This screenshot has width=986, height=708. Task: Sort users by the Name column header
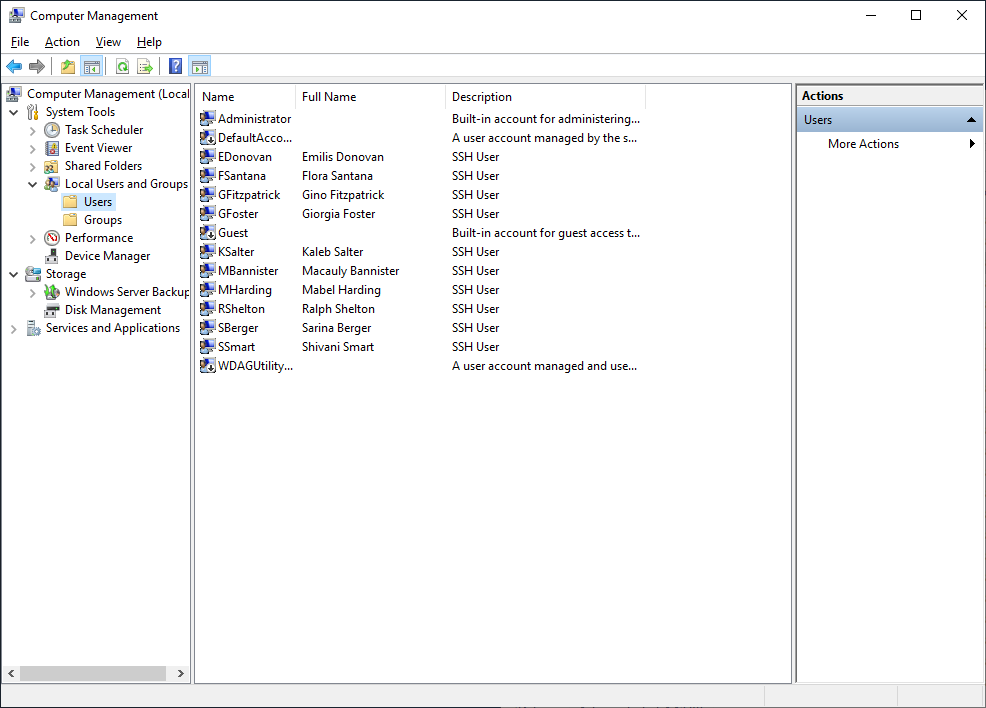pos(245,97)
